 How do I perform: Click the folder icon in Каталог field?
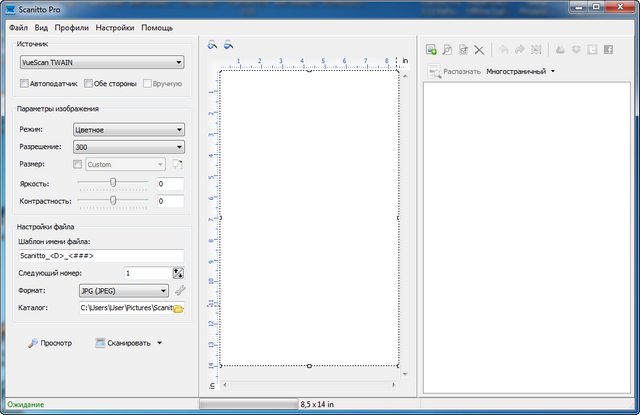click(x=178, y=309)
